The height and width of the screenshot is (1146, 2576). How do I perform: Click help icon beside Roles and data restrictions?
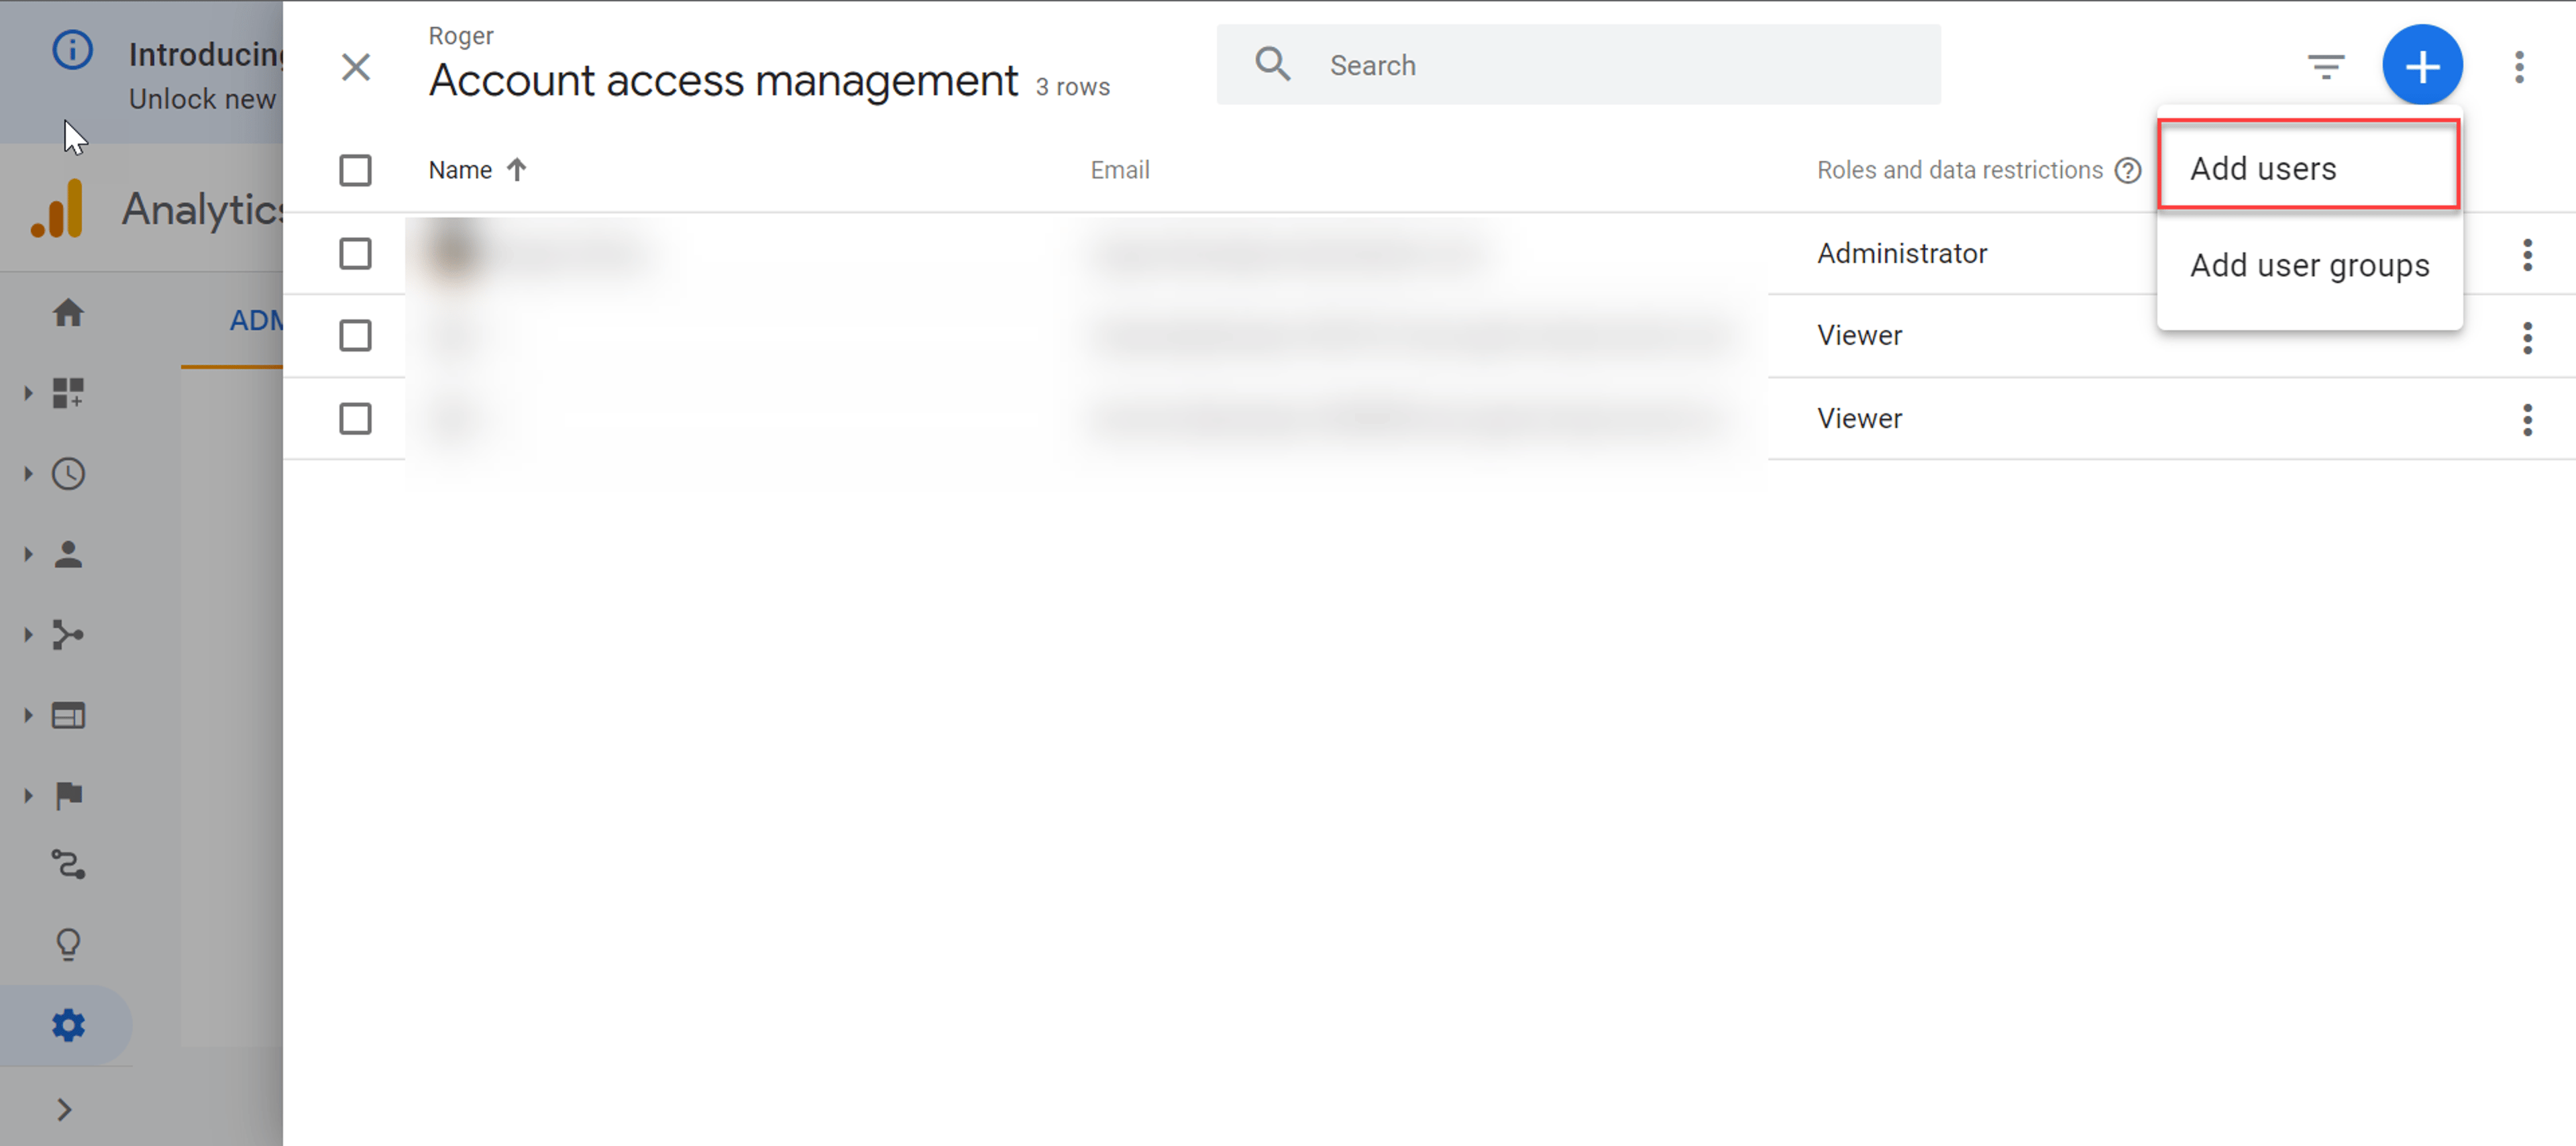pos(2127,171)
